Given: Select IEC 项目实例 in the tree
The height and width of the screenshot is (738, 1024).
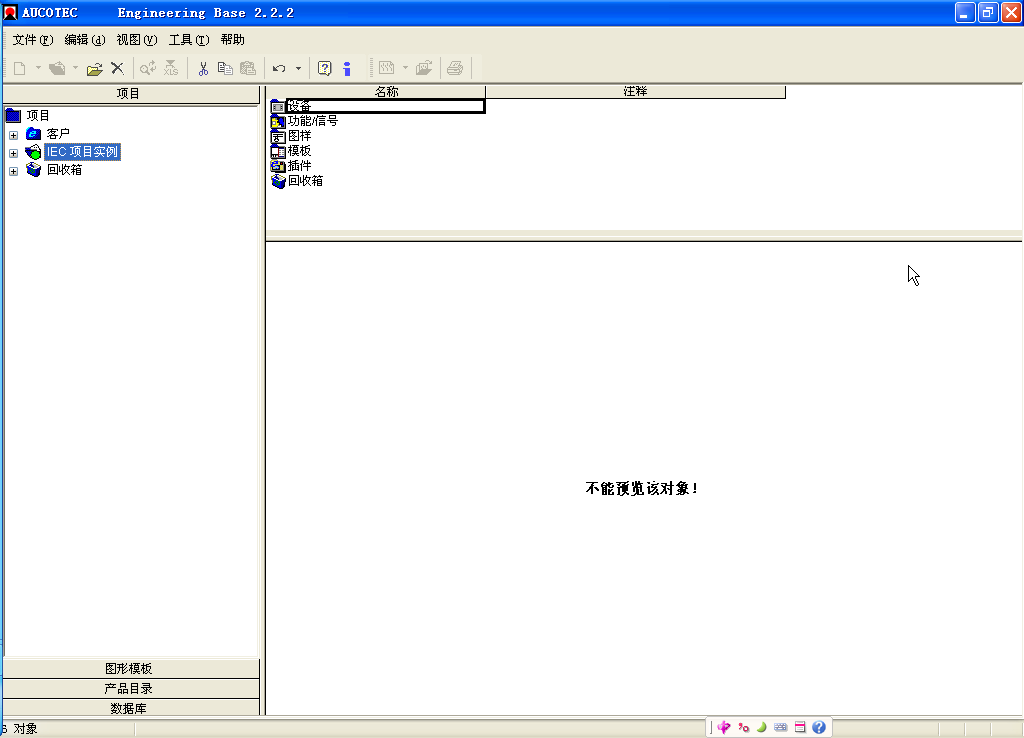Looking at the screenshot, I should (x=82, y=152).
